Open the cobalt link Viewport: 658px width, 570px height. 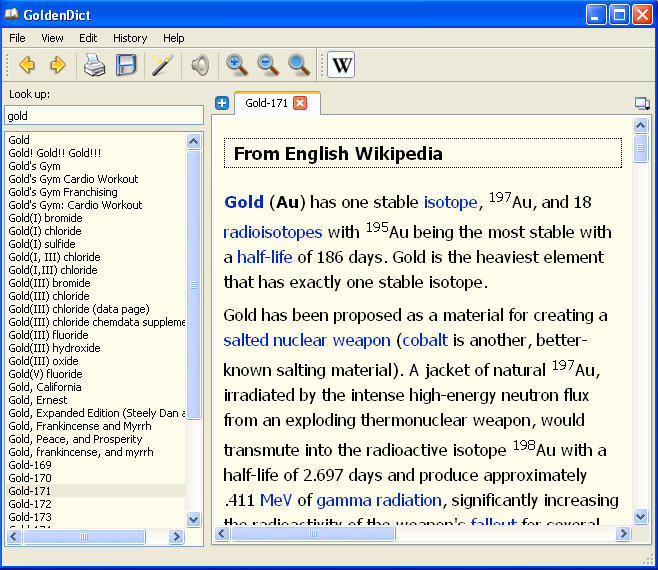[x=425, y=340]
